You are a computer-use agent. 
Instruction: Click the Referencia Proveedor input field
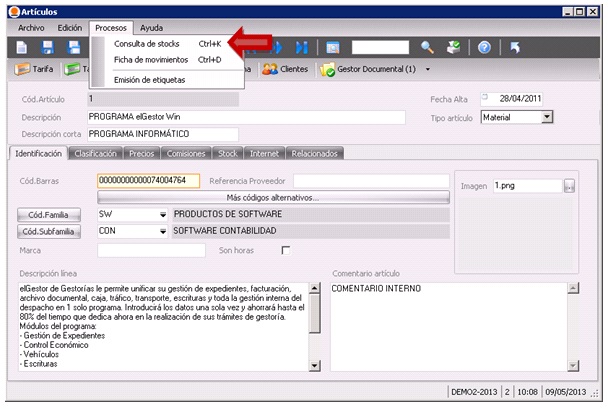[371, 181]
